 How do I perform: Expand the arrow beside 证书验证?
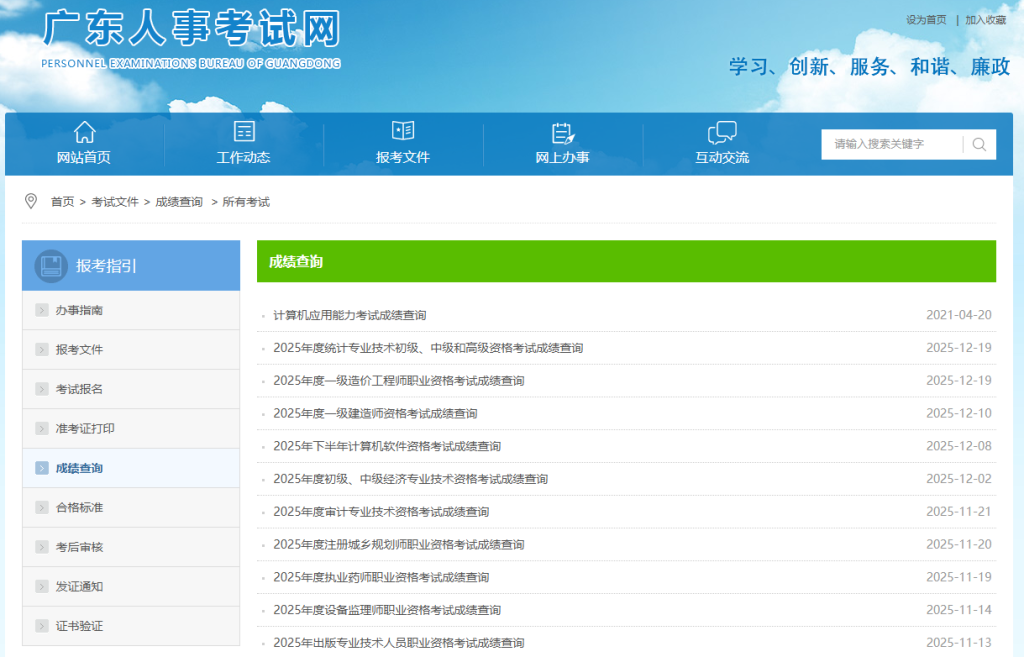(x=40, y=625)
